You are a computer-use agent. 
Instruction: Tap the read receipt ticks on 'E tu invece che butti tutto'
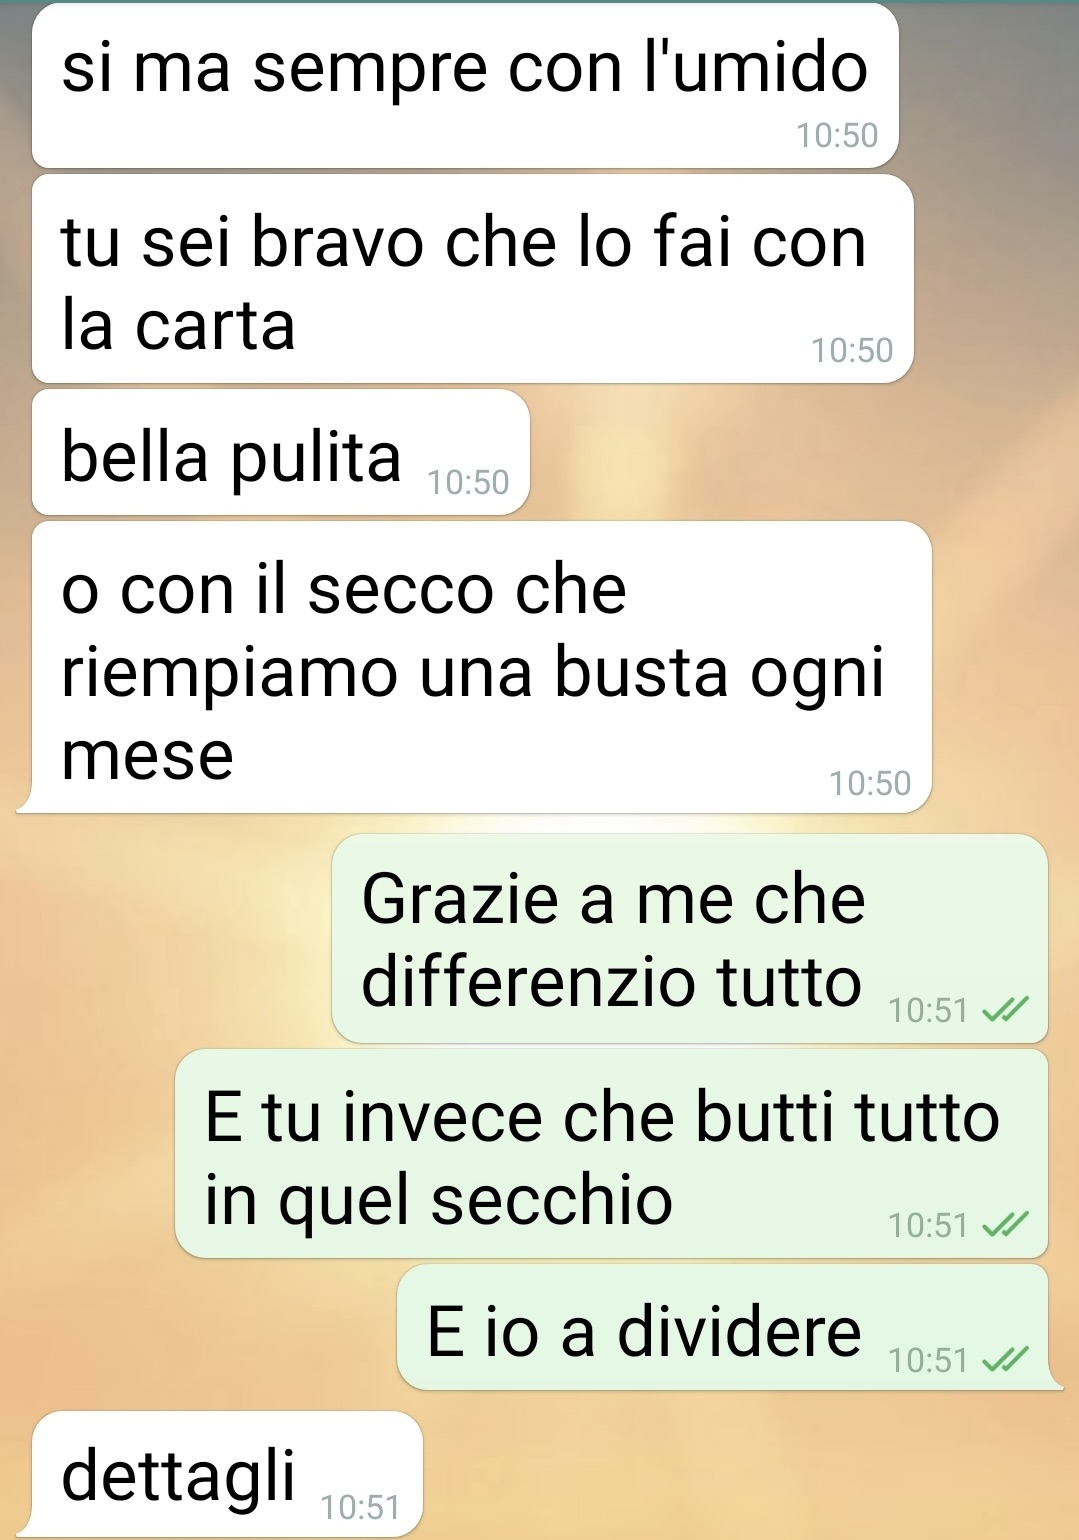pos(1005,1225)
